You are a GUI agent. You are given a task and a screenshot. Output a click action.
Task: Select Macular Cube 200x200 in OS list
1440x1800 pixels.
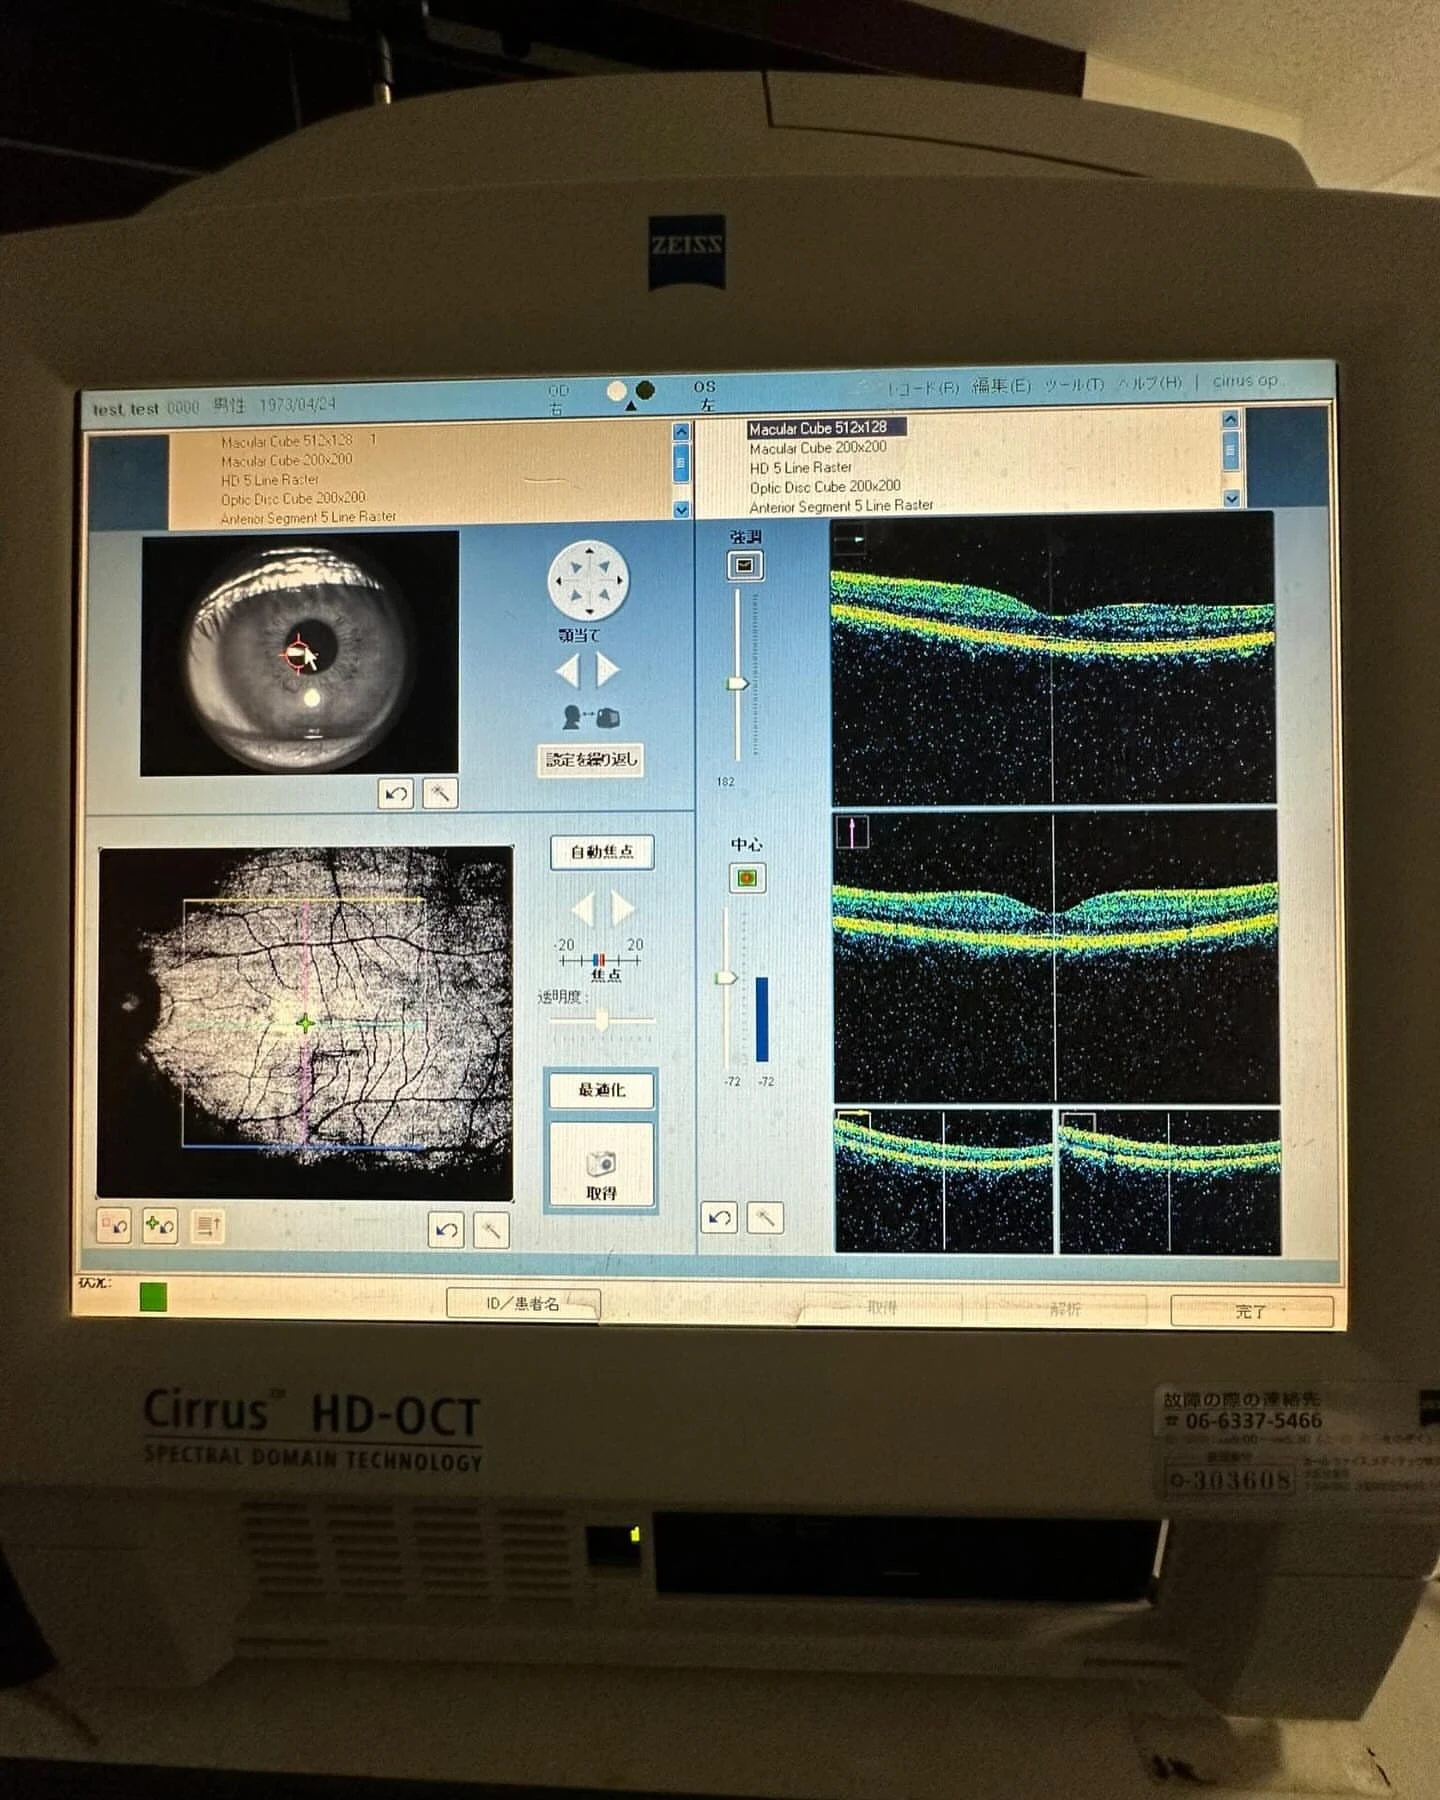point(818,448)
